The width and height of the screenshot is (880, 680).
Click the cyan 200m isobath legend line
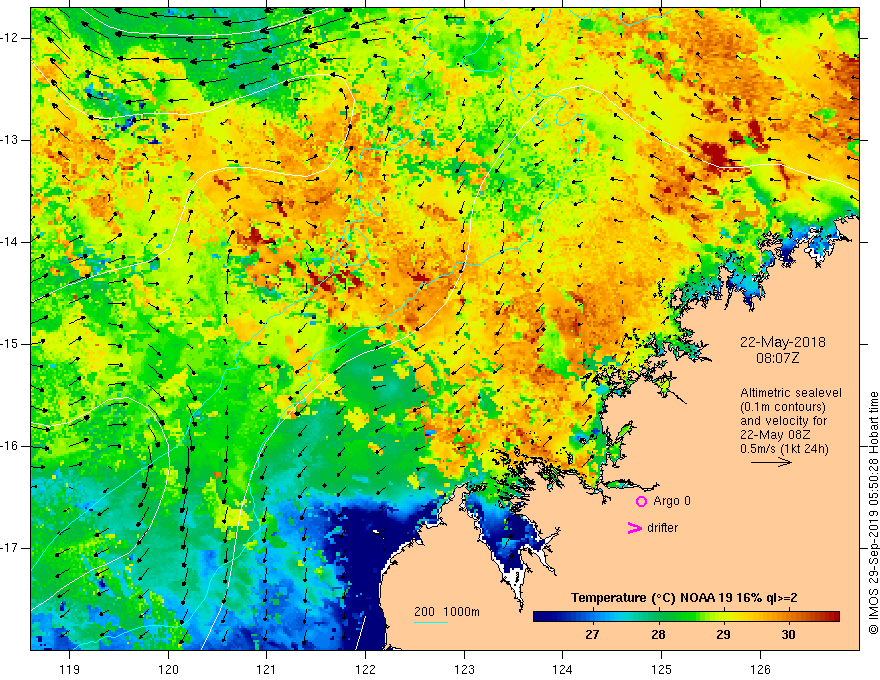431,622
